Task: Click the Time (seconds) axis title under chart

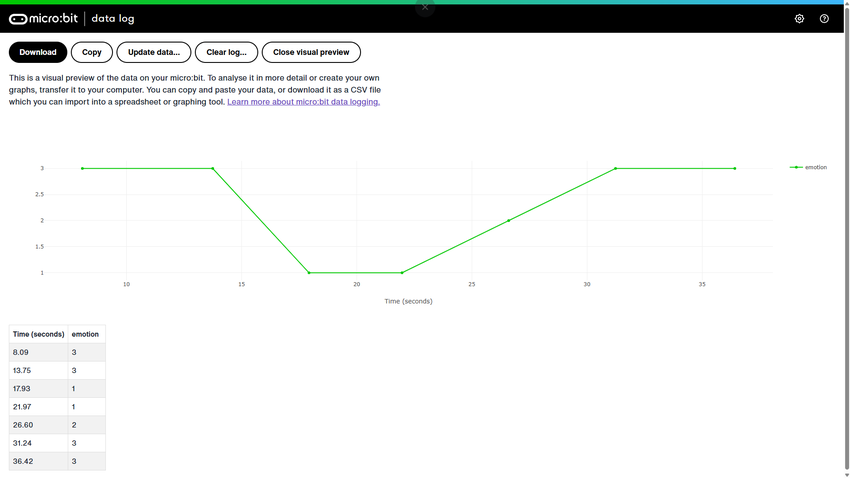Action: pos(408,301)
